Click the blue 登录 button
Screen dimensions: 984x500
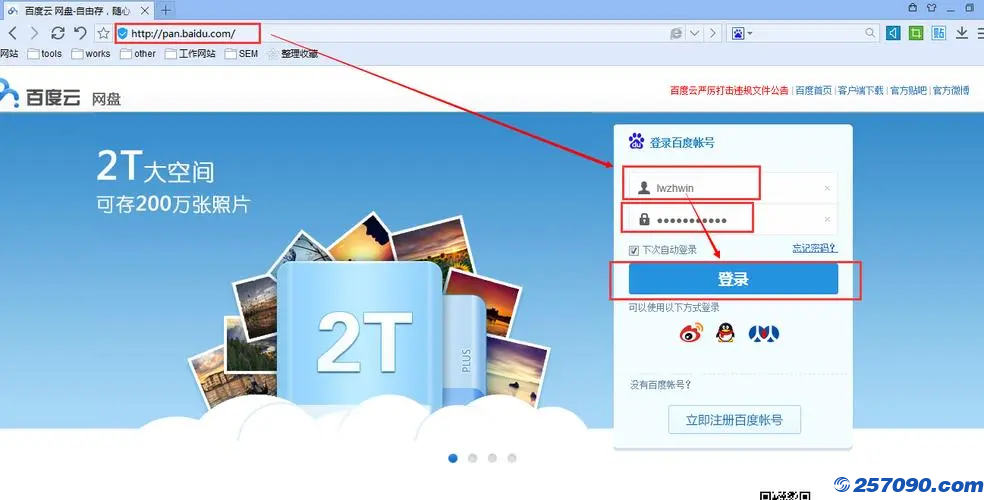[x=733, y=279]
